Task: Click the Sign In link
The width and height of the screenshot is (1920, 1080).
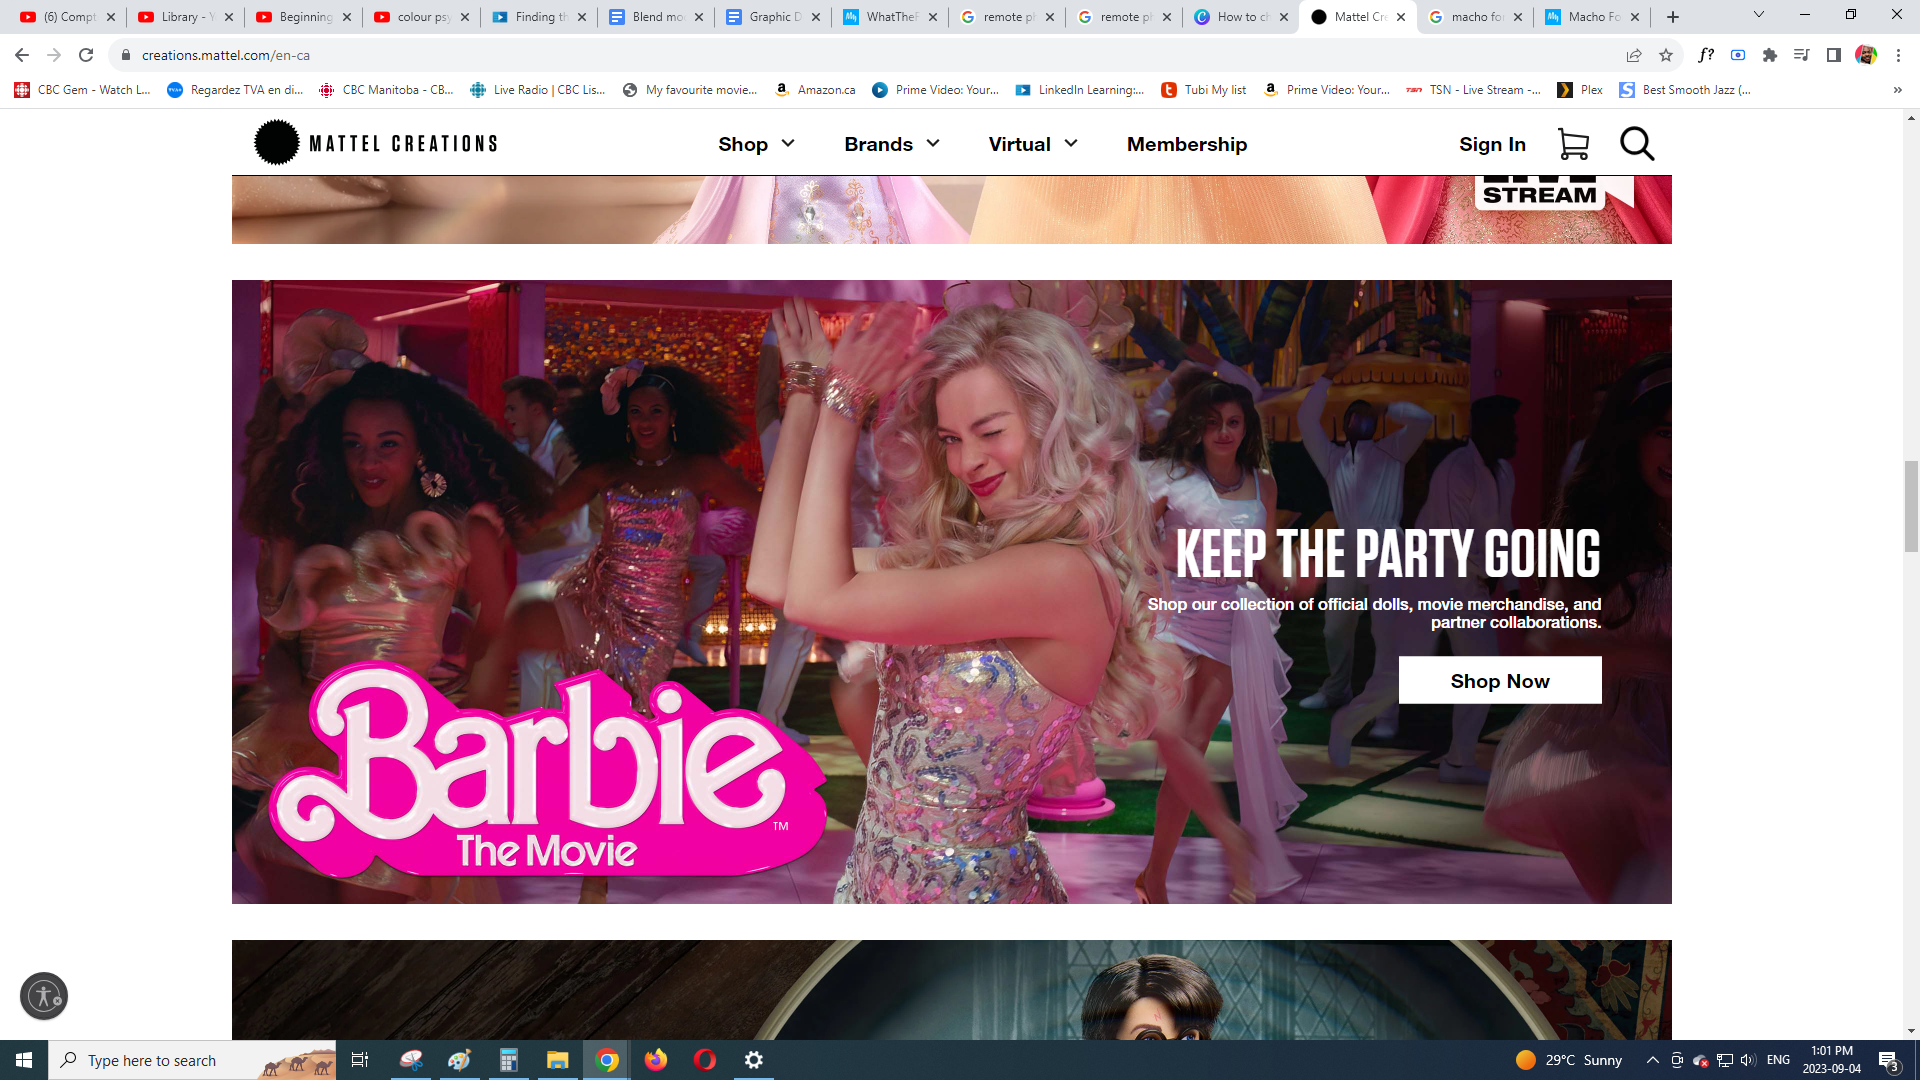Action: pyautogui.click(x=1492, y=144)
